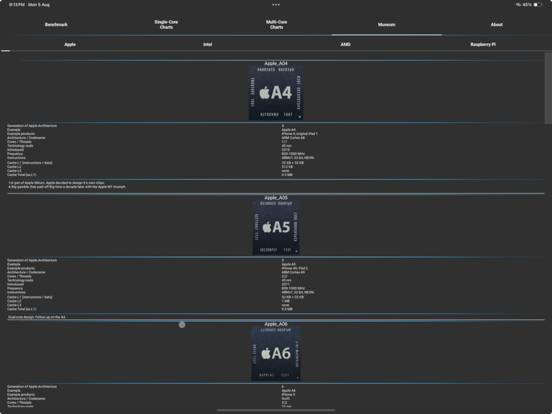Click 'iPhone 5' value under A6

pyautogui.click(x=288, y=395)
